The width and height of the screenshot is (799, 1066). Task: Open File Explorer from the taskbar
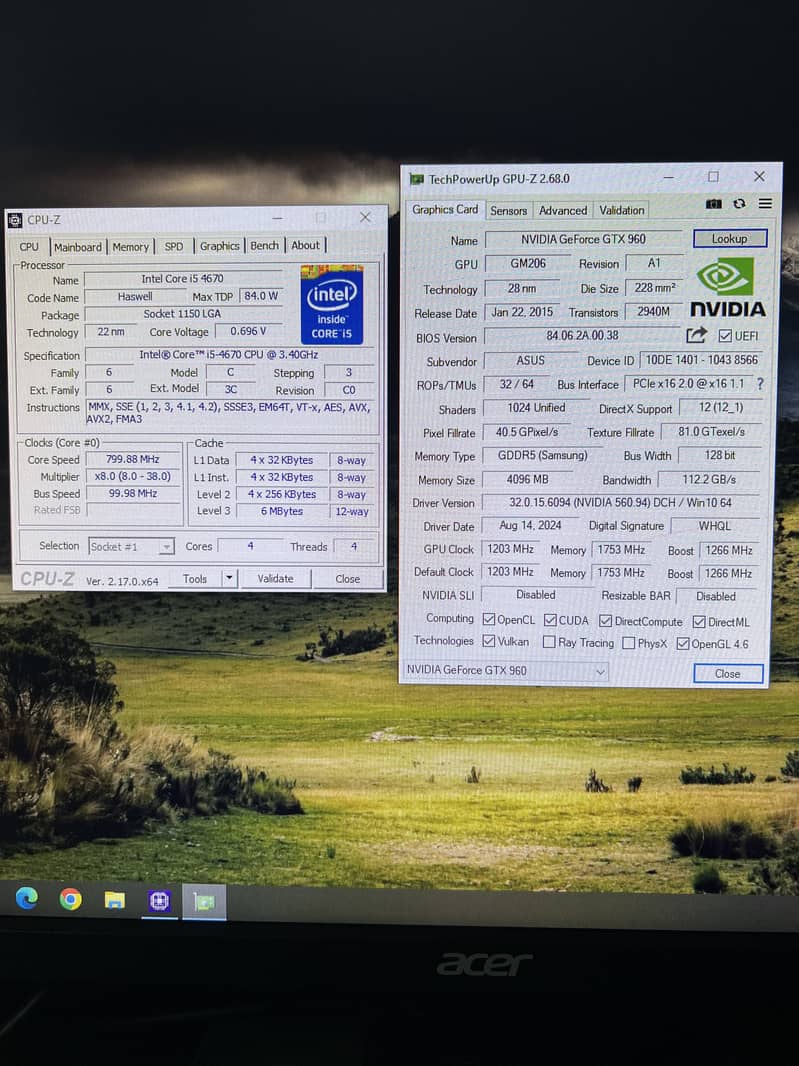click(x=114, y=900)
